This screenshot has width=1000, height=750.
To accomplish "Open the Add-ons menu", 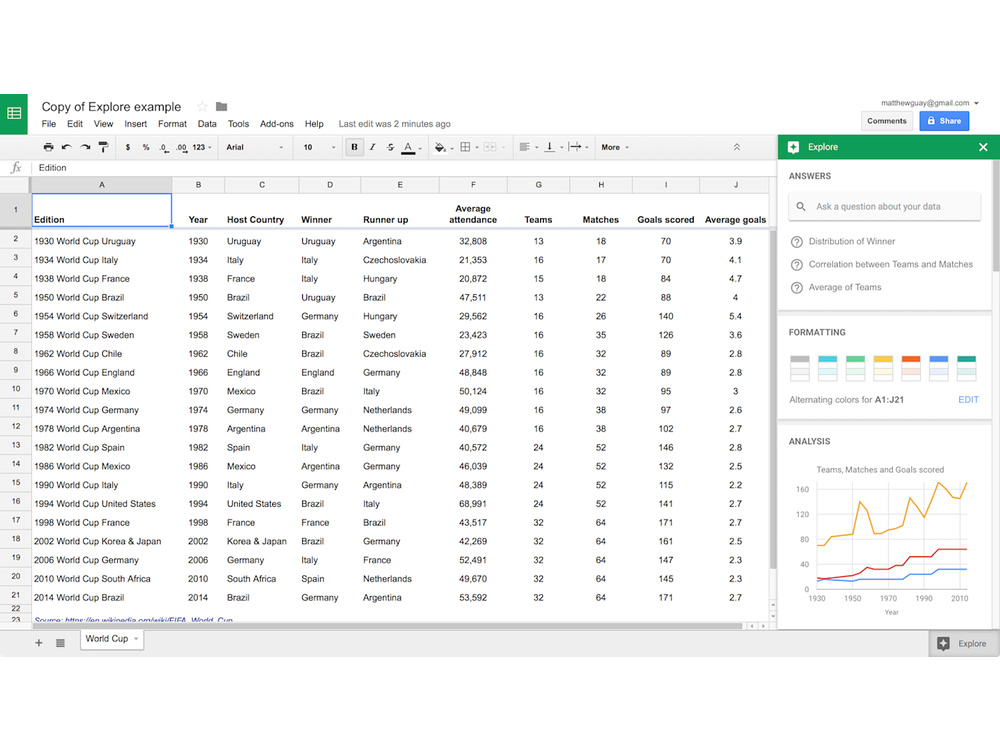I will (277, 124).
